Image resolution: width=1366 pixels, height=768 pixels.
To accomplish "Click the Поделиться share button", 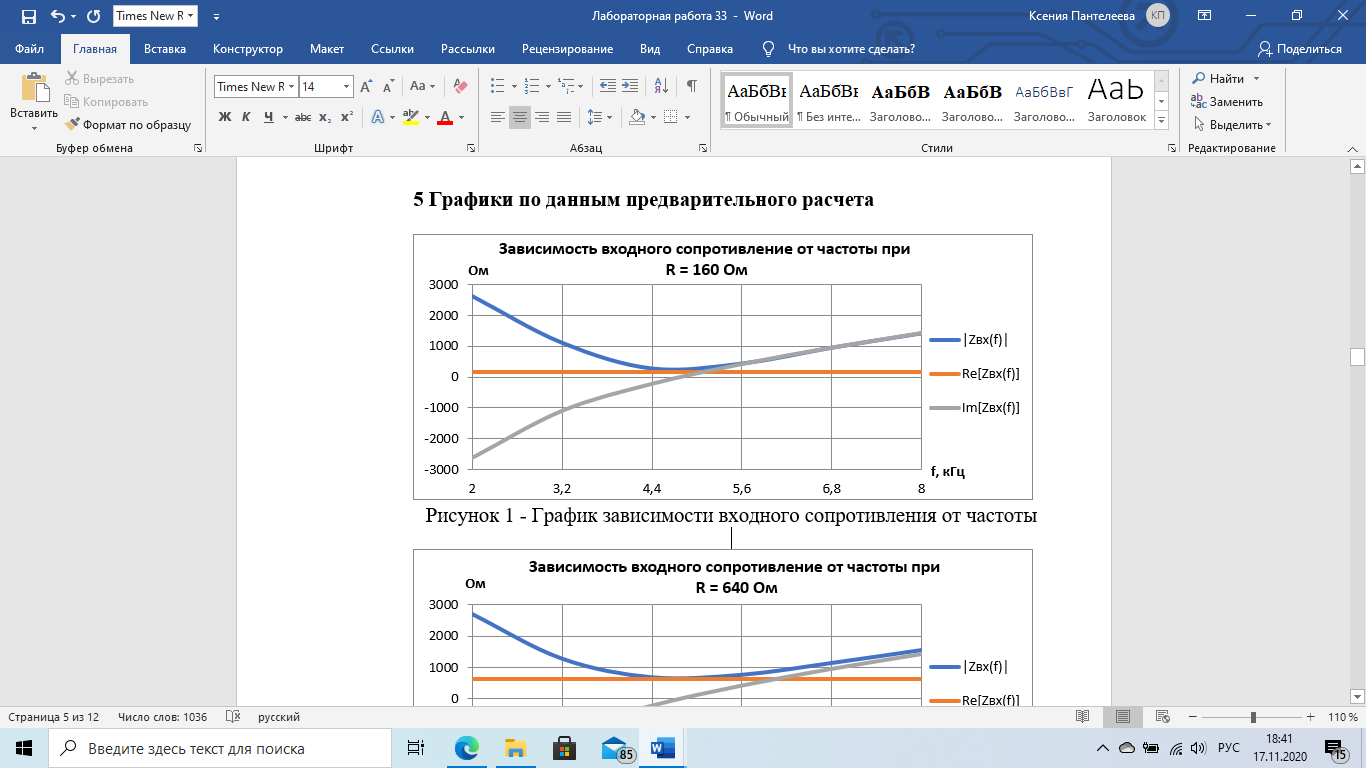I will tap(1300, 49).
